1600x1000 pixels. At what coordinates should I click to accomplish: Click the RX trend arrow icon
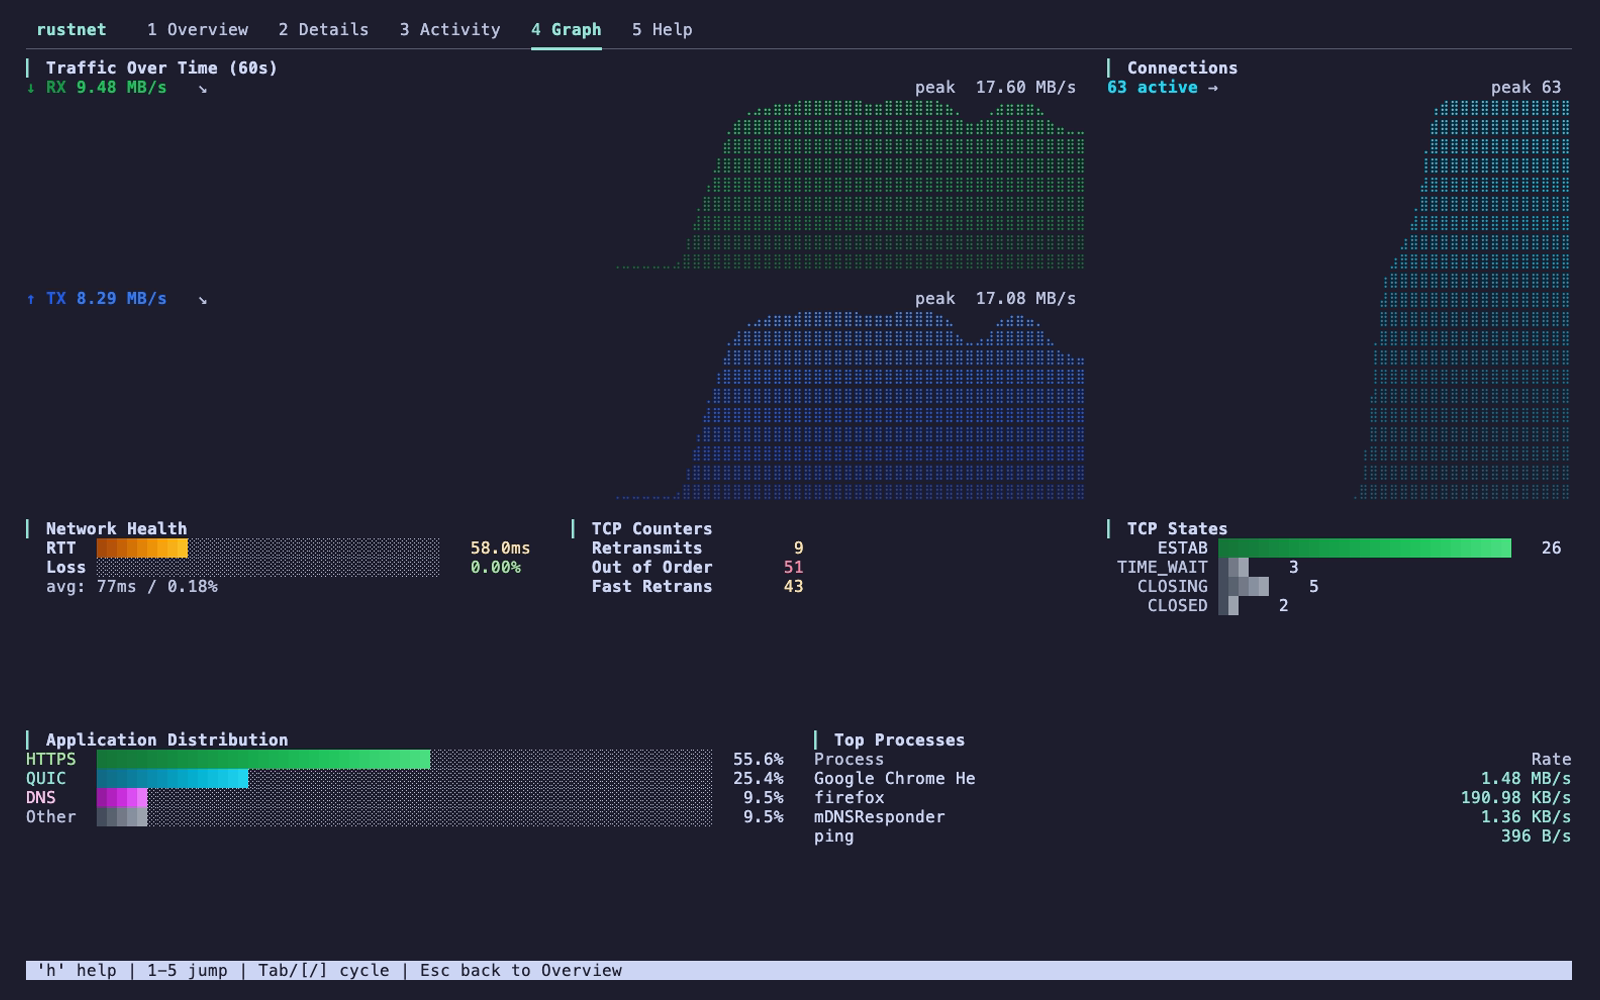pyautogui.click(x=203, y=88)
